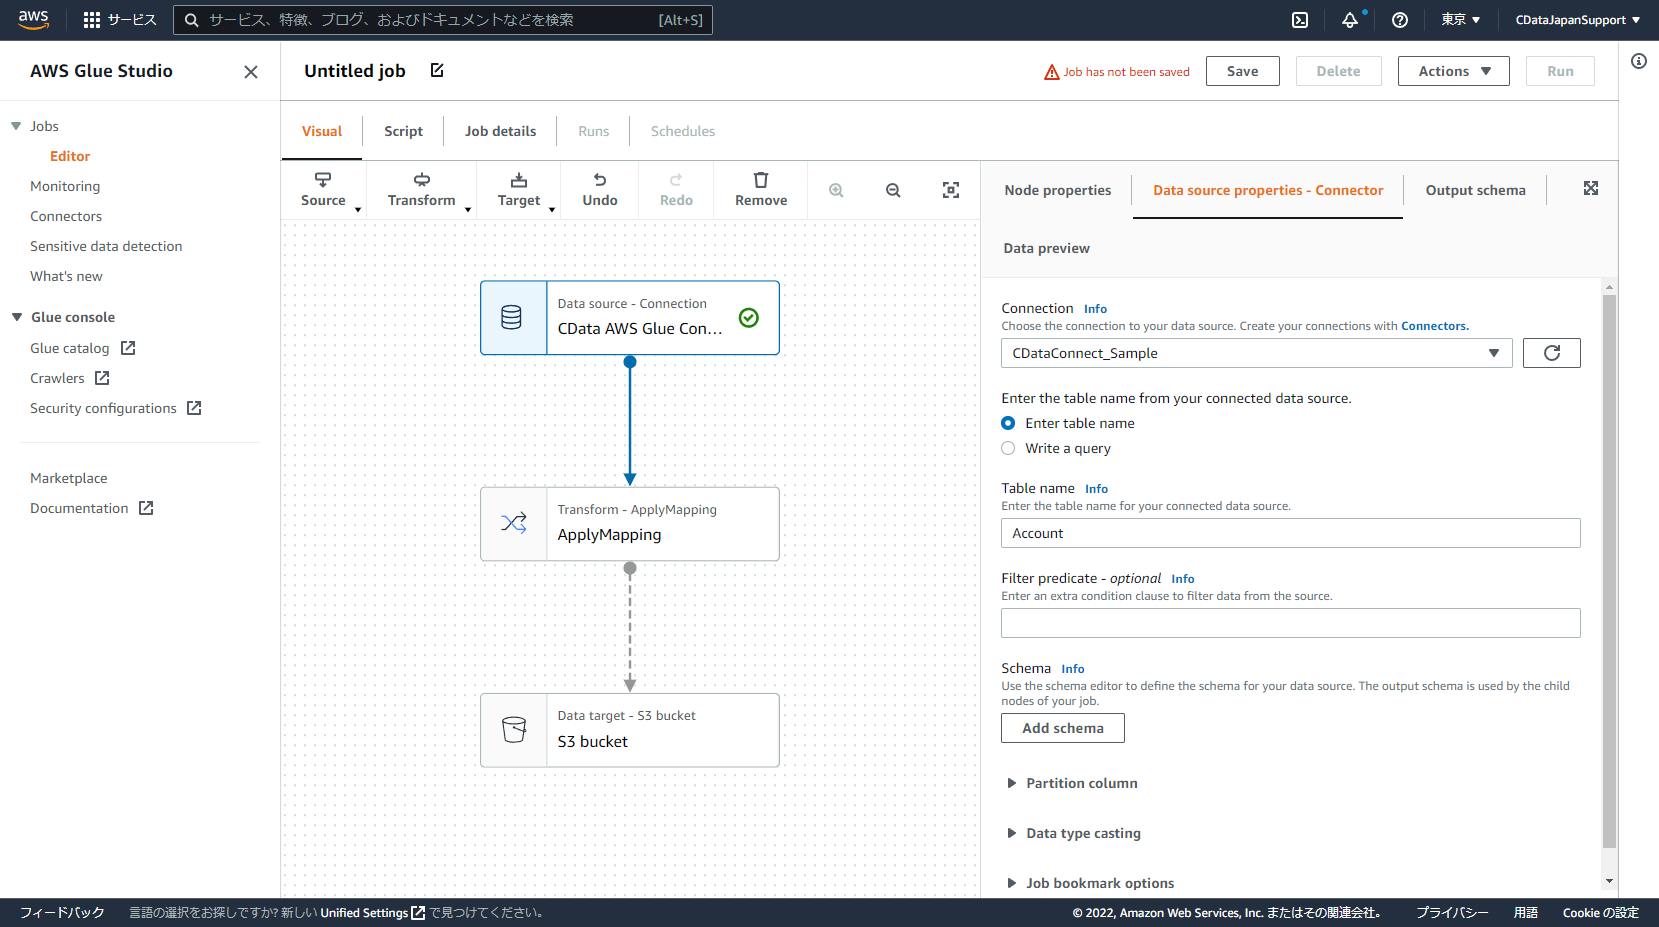1659x927 pixels.
Task: Select the ApplyMapping transform node icon
Action: pos(514,523)
